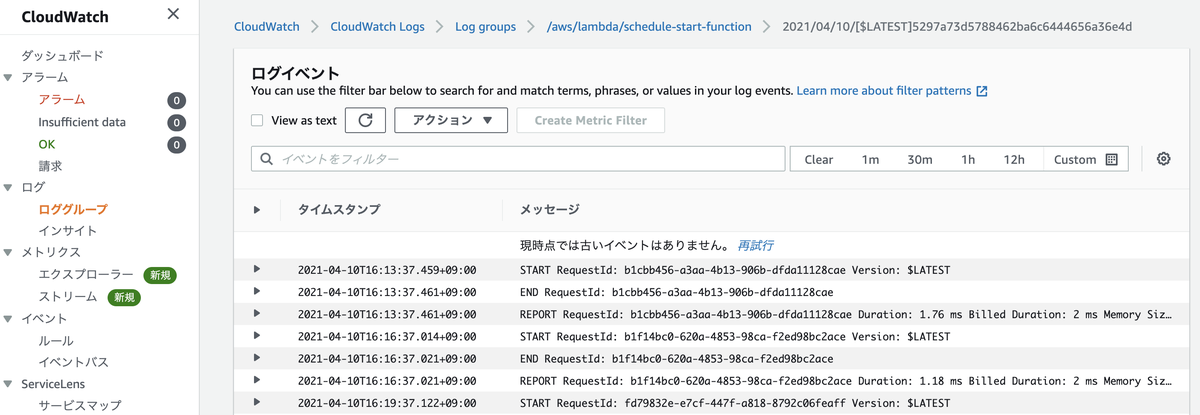Collapse the ServiceLens sidebar section
The width and height of the screenshot is (1200, 415).
coord(8,384)
